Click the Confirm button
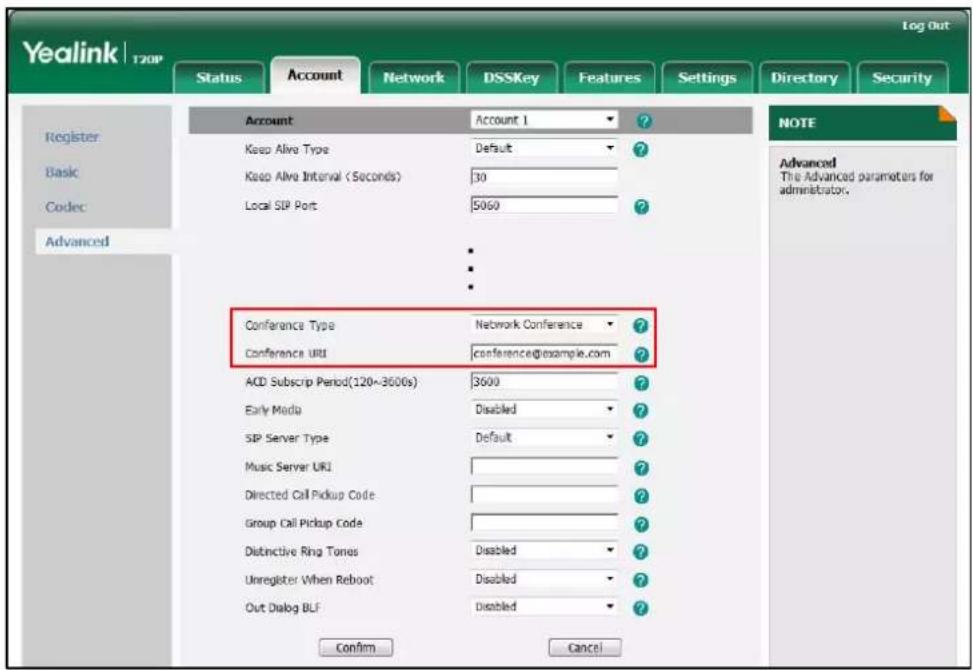The width and height of the screenshot is (973, 670). 356,648
